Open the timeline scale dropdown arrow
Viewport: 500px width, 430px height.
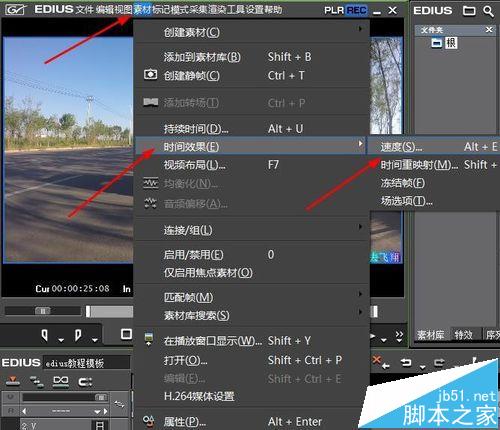[97, 412]
